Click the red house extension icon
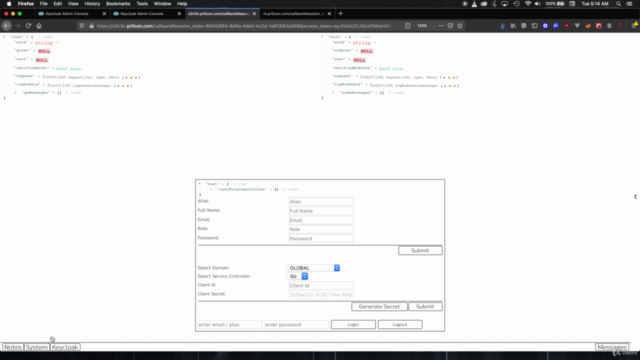The height and width of the screenshot is (360, 640). (x=599, y=26)
